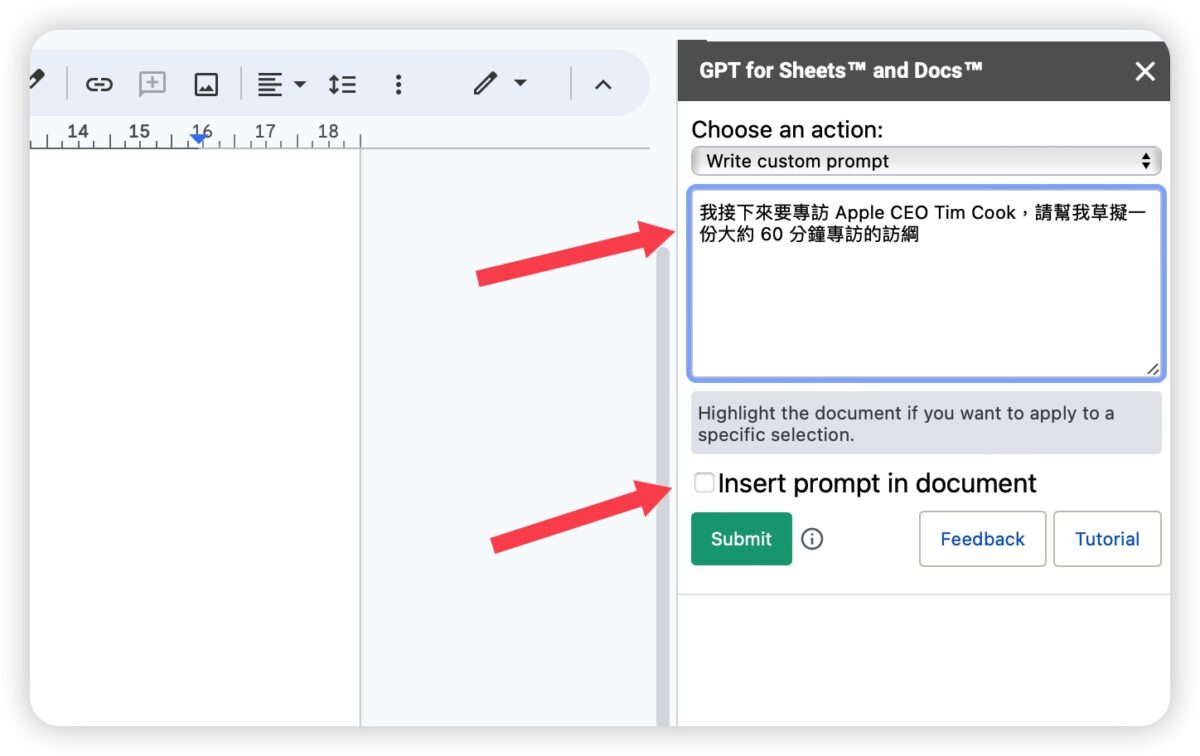
Task: Add a comment using the comment icon
Action: 152,84
